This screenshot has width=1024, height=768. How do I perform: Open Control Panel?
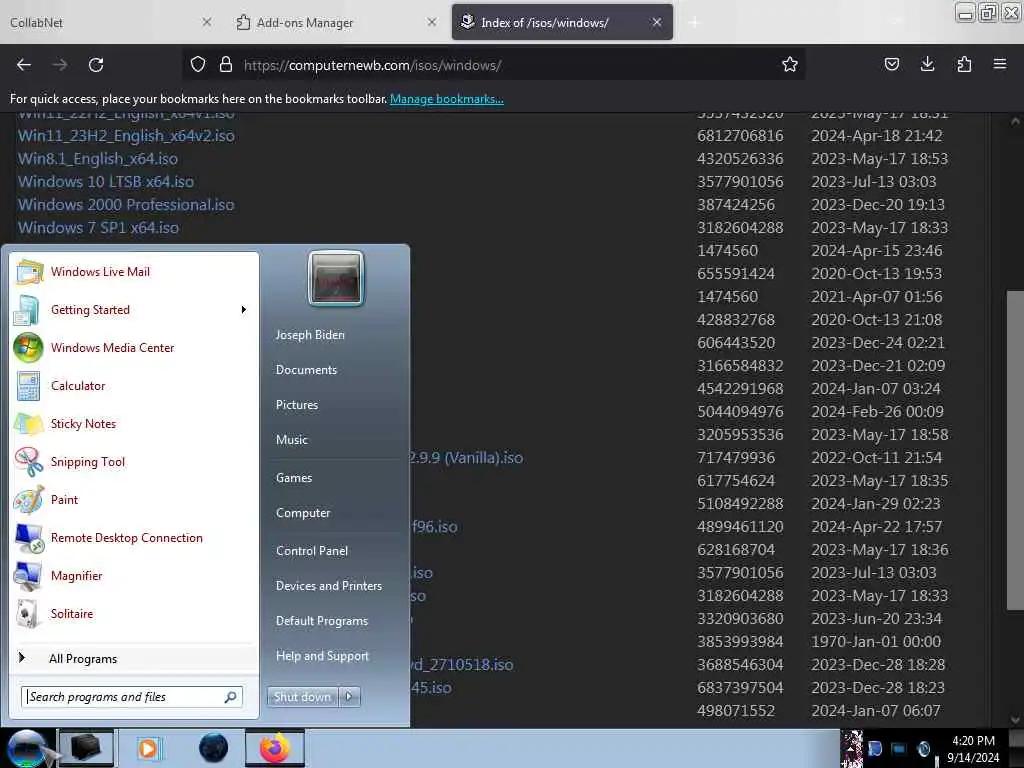click(x=312, y=551)
